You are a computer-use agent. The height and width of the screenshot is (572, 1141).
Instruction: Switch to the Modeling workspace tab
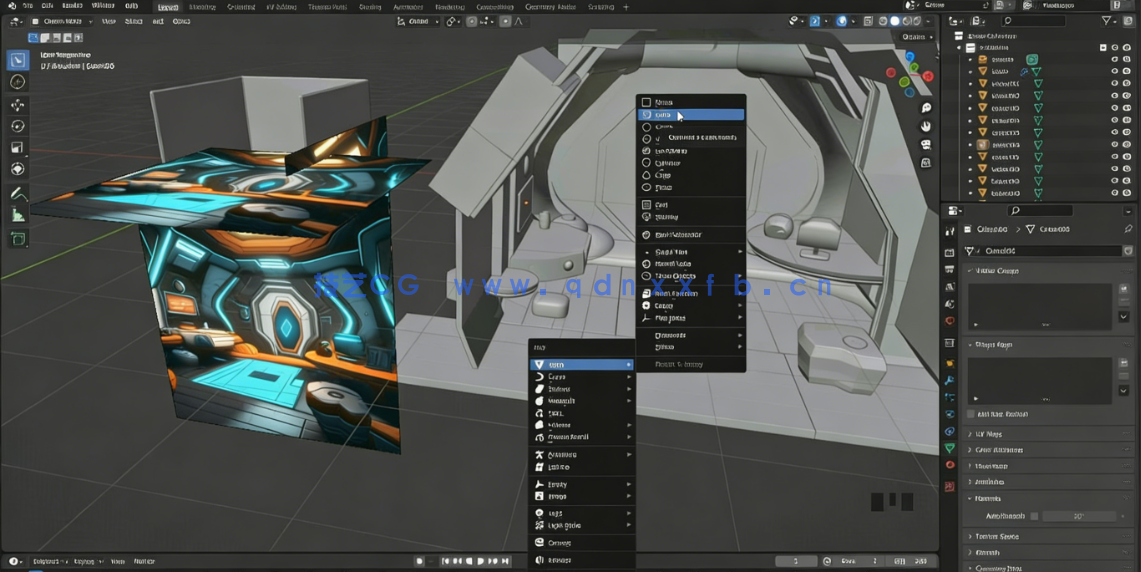tap(202, 7)
